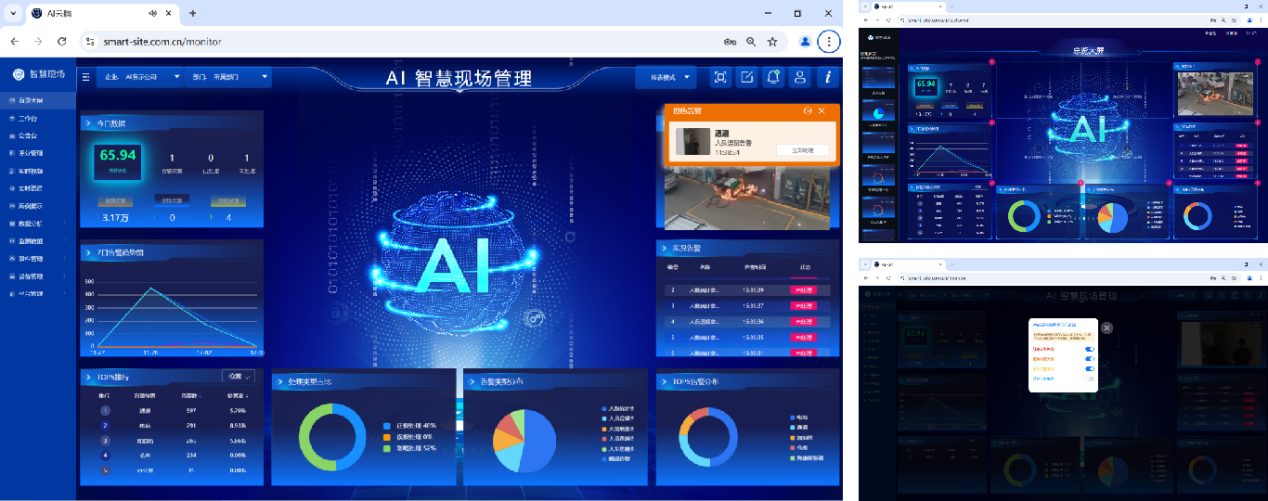
Task: Open the 部门 department dropdown
Action: [228, 76]
